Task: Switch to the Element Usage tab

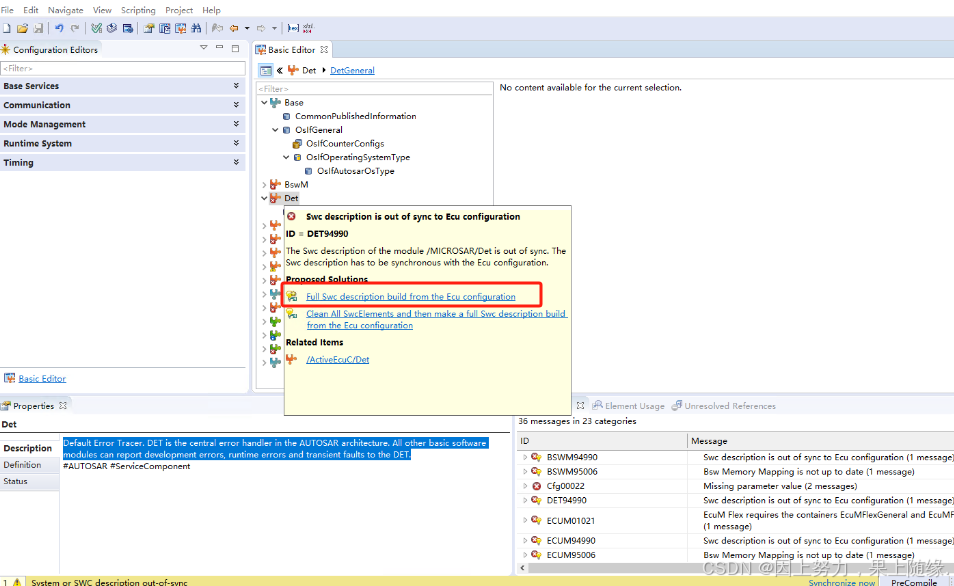Action: 628,406
